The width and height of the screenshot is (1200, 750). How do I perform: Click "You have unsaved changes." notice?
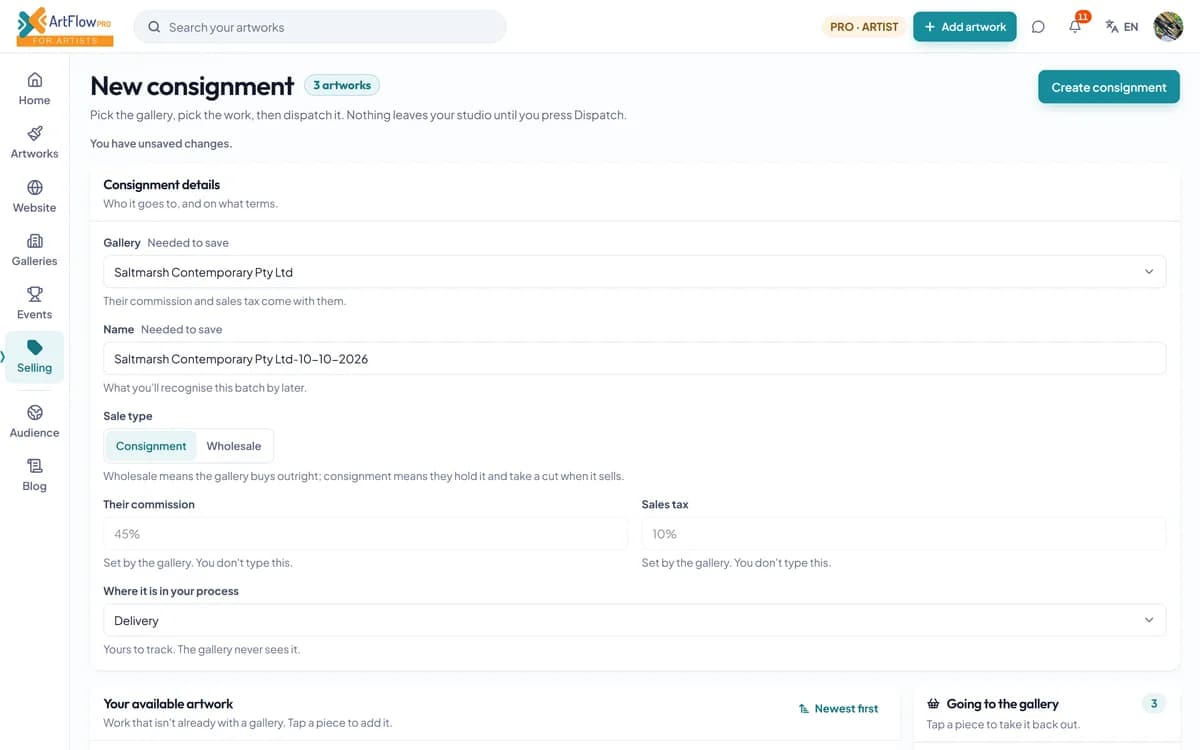point(161,144)
